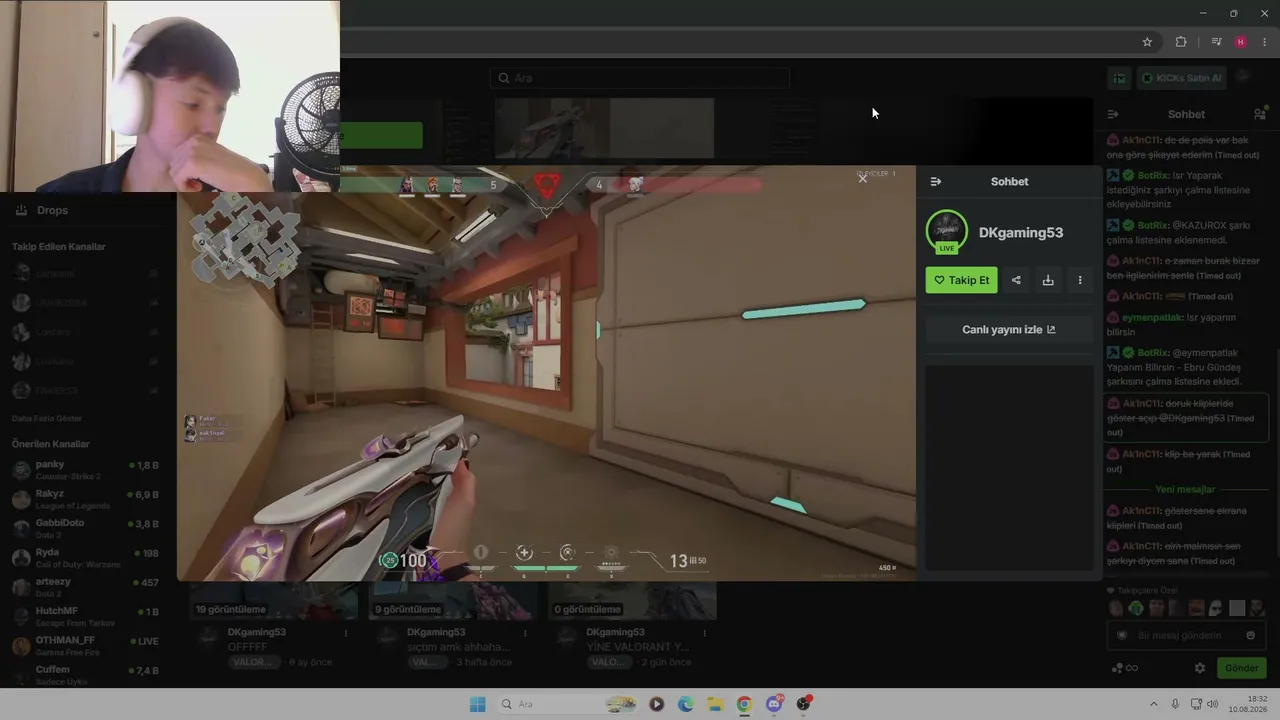
Task: Share the clip using share icon
Action: [1016, 280]
